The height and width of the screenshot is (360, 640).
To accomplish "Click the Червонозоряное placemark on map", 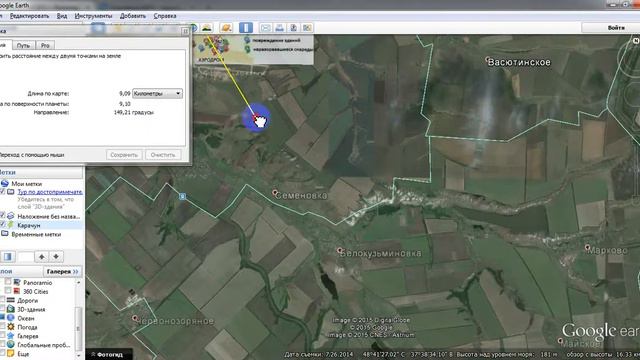I will tap(135, 318).
